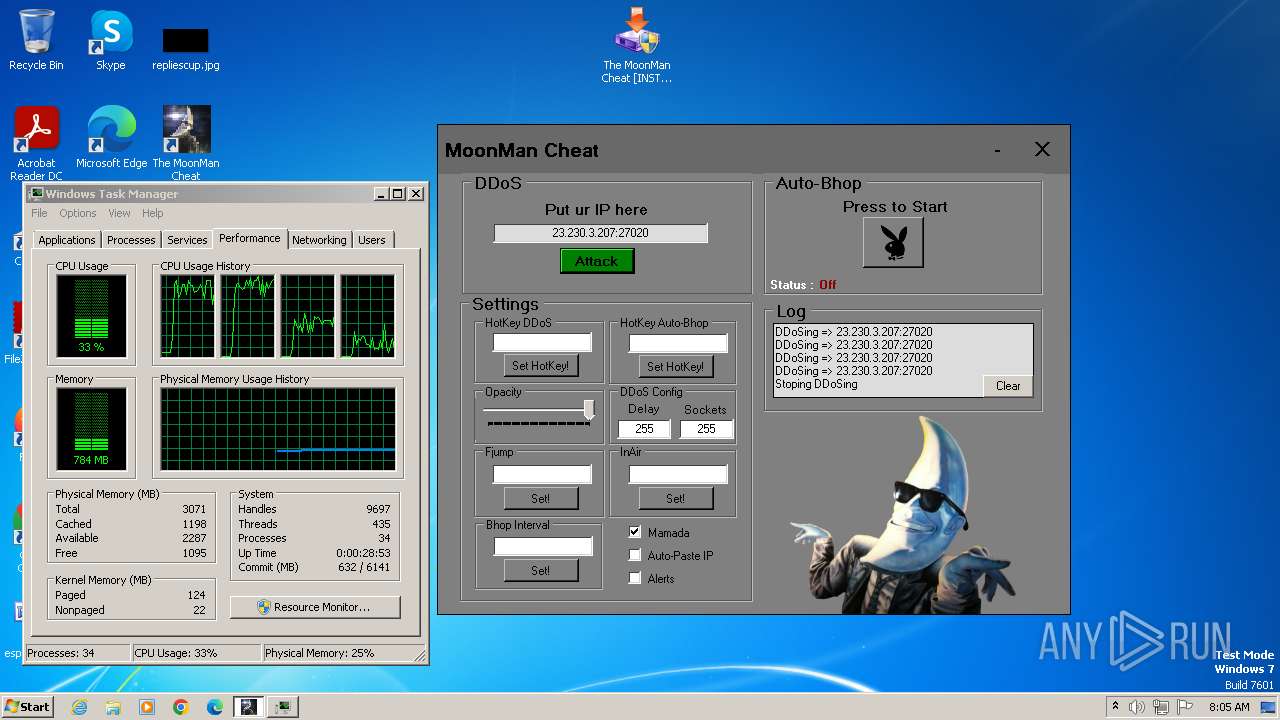
Task: Click Task Manager window title icon
Action: click(36, 194)
